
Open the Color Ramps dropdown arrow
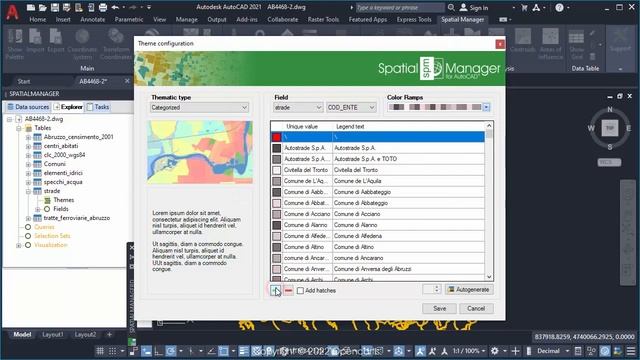(486, 107)
